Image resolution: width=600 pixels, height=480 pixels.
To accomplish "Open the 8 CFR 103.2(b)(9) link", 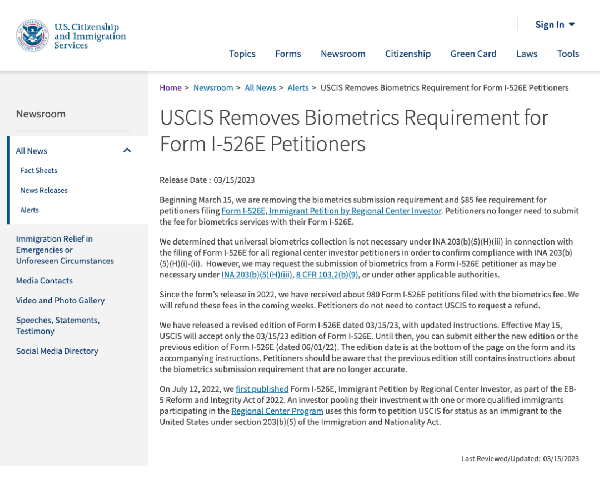I will (327, 274).
